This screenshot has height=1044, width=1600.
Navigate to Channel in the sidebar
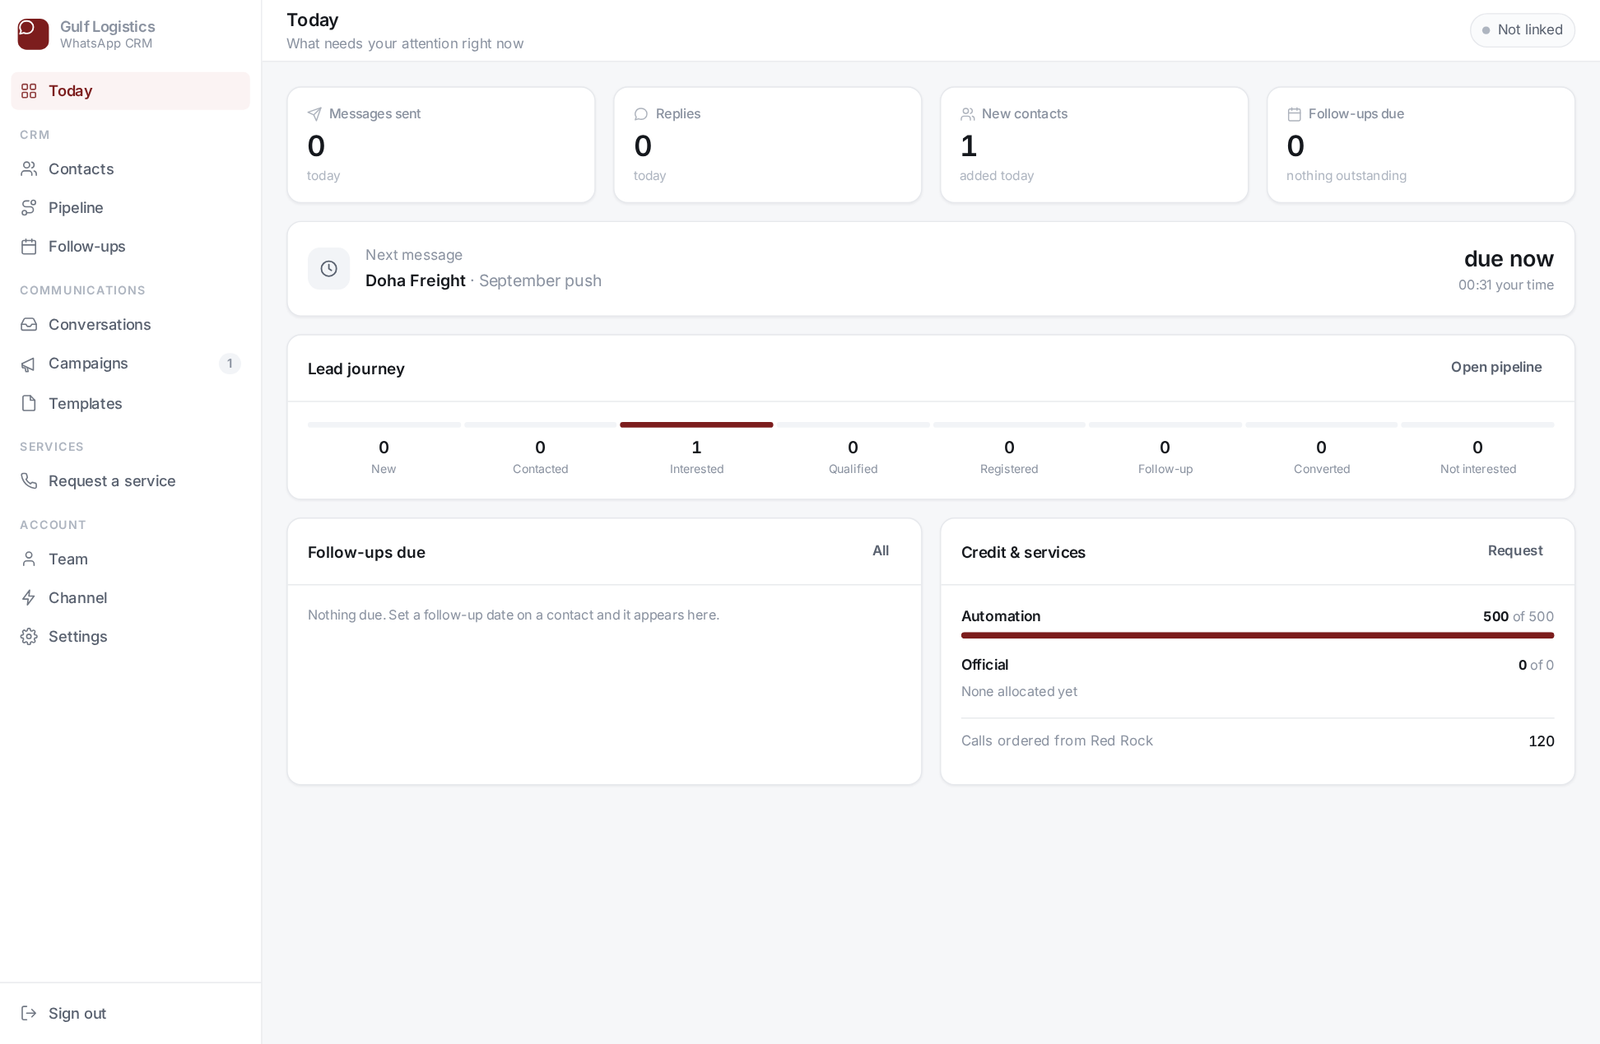coord(130,598)
